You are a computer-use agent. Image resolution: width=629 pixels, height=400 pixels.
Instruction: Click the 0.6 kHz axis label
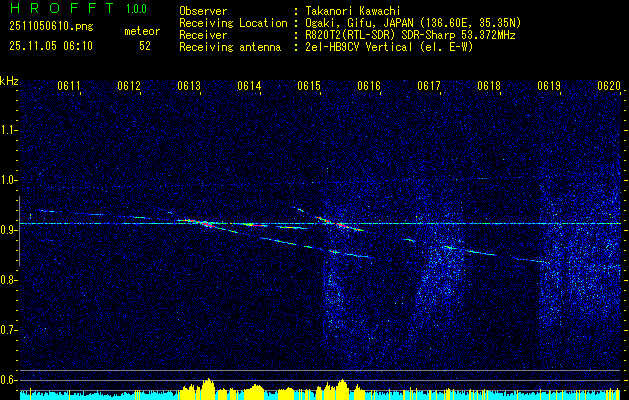coord(7,380)
